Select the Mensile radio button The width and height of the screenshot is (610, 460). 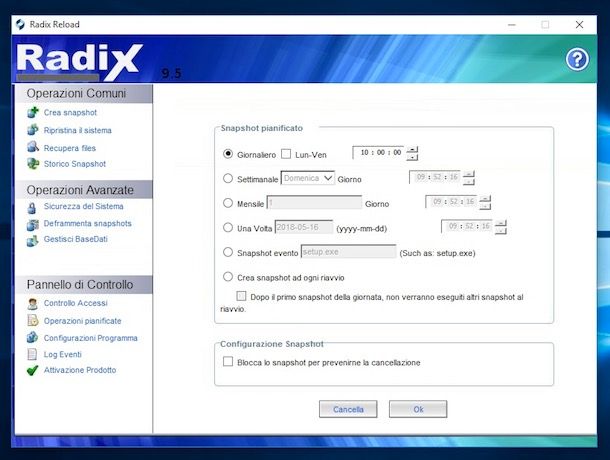228,203
